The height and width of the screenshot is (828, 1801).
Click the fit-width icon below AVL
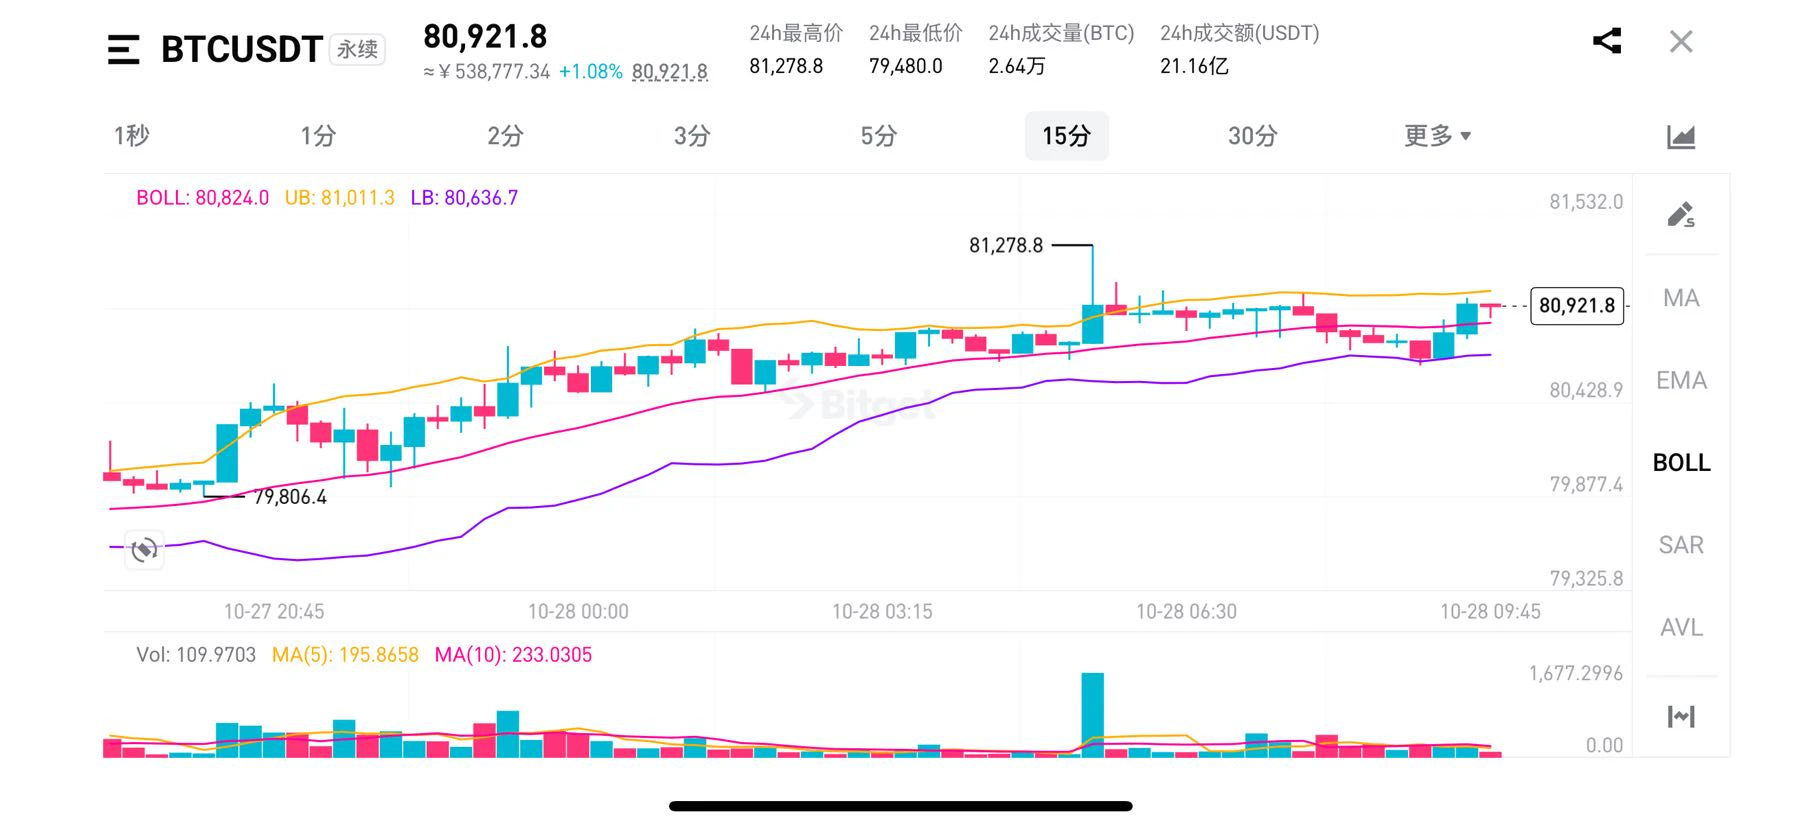(x=1681, y=716)
